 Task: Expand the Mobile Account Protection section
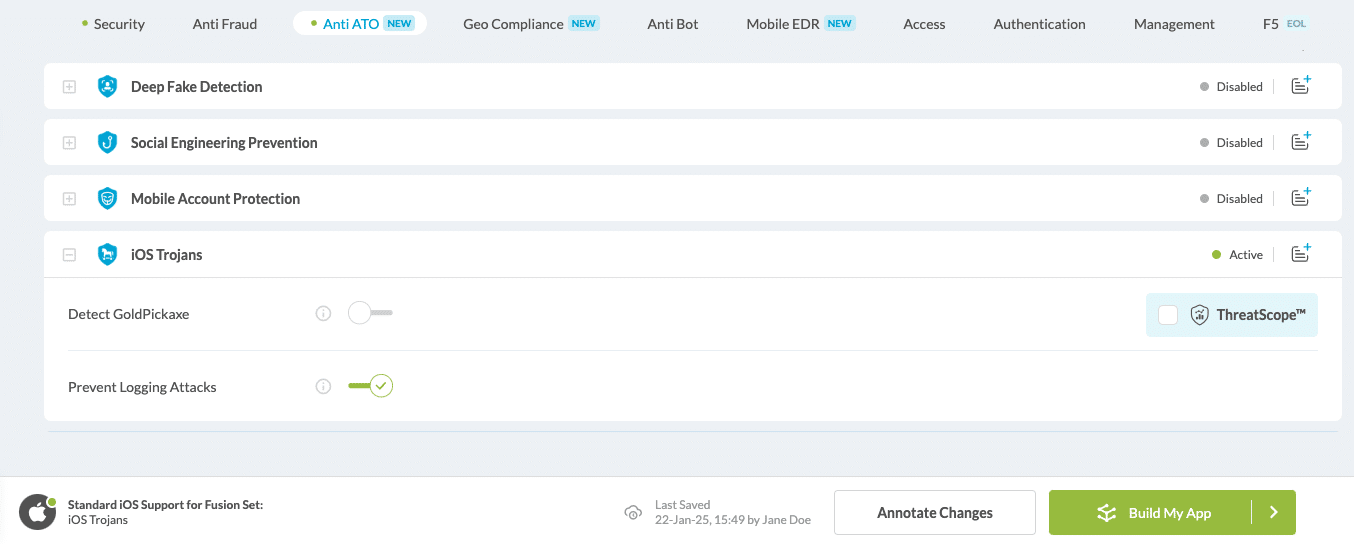point(69,199)
